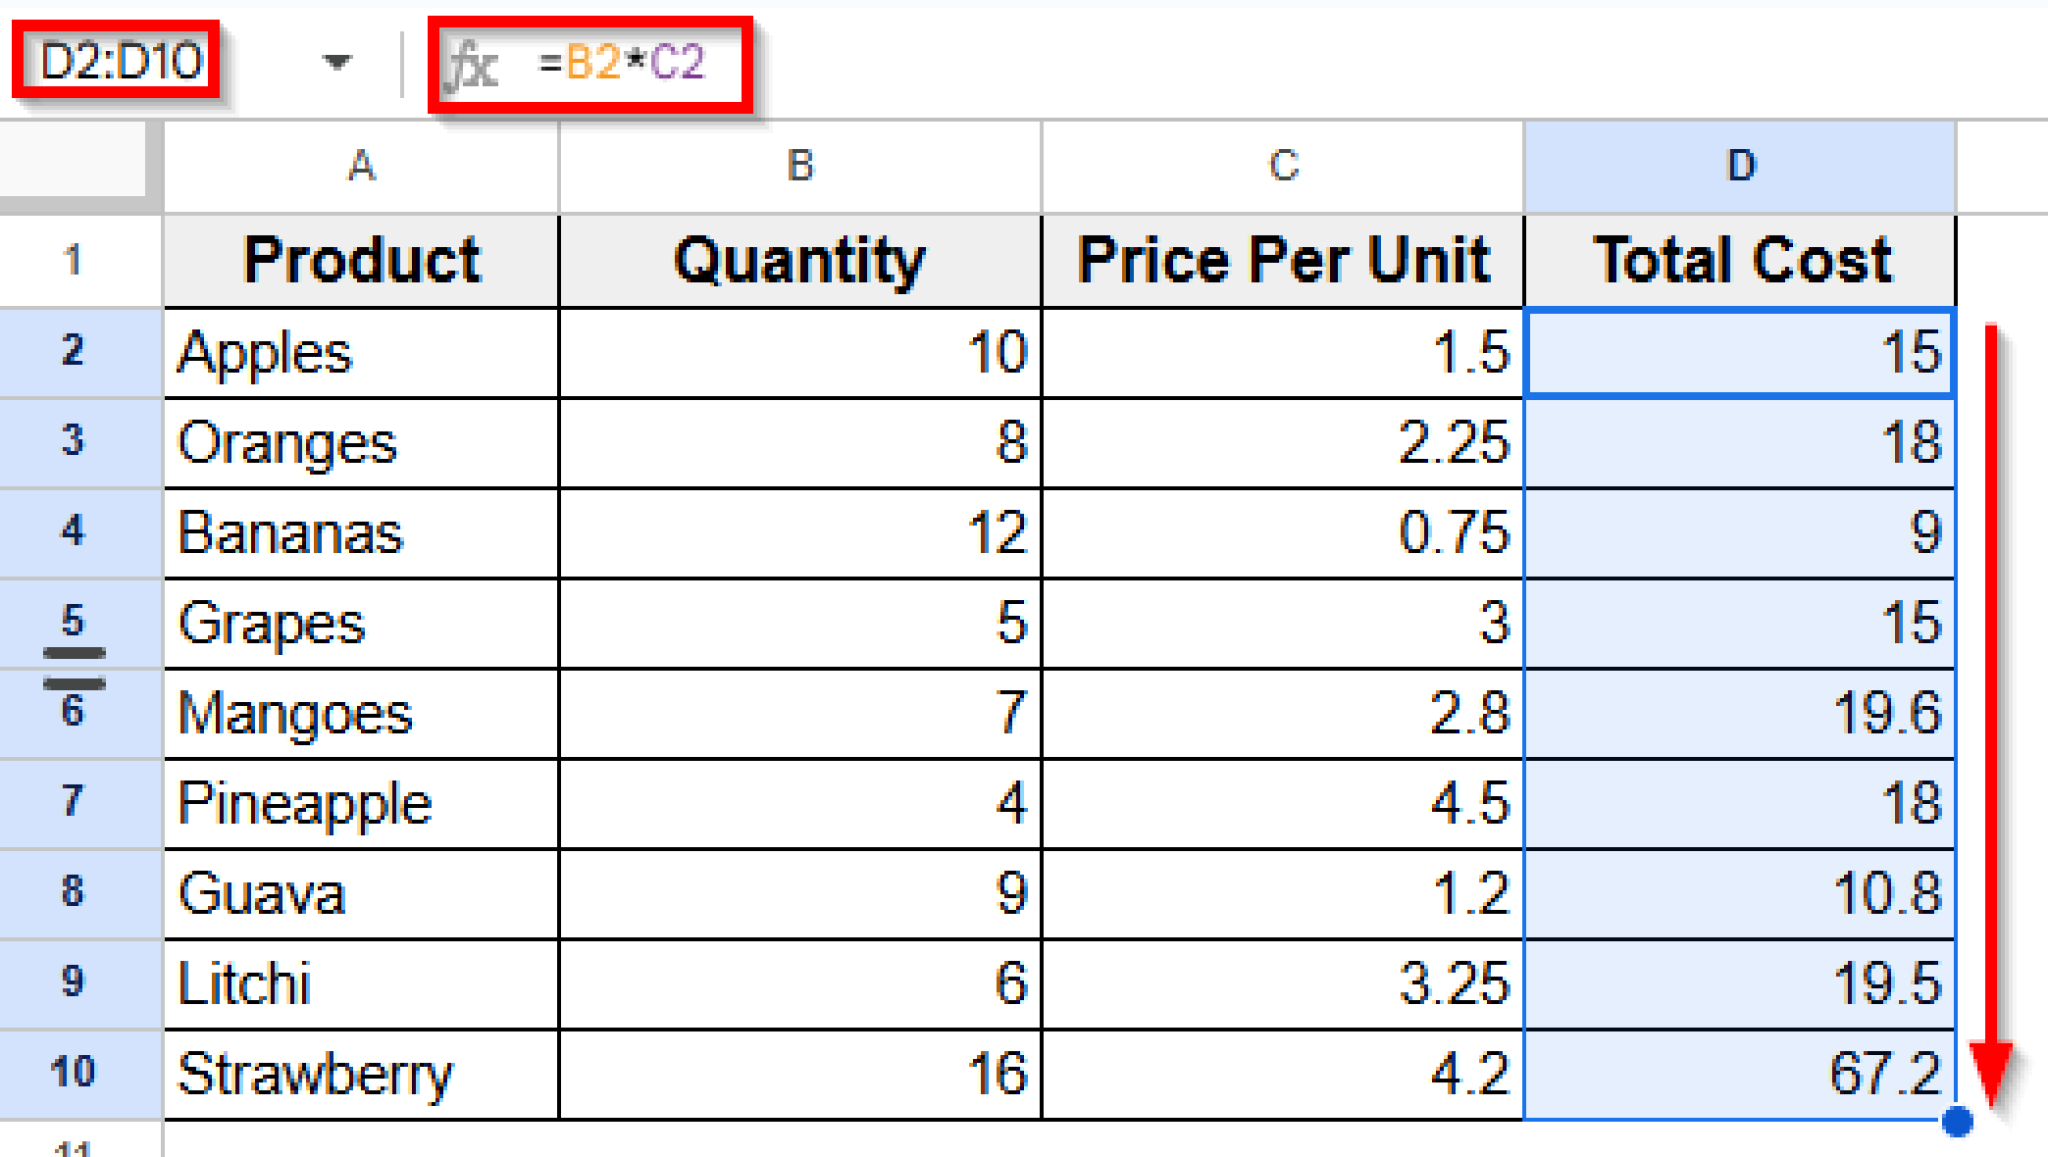
Task: Select the Quantity header cell
Action: pyautogui.click(x=798, y=260)
